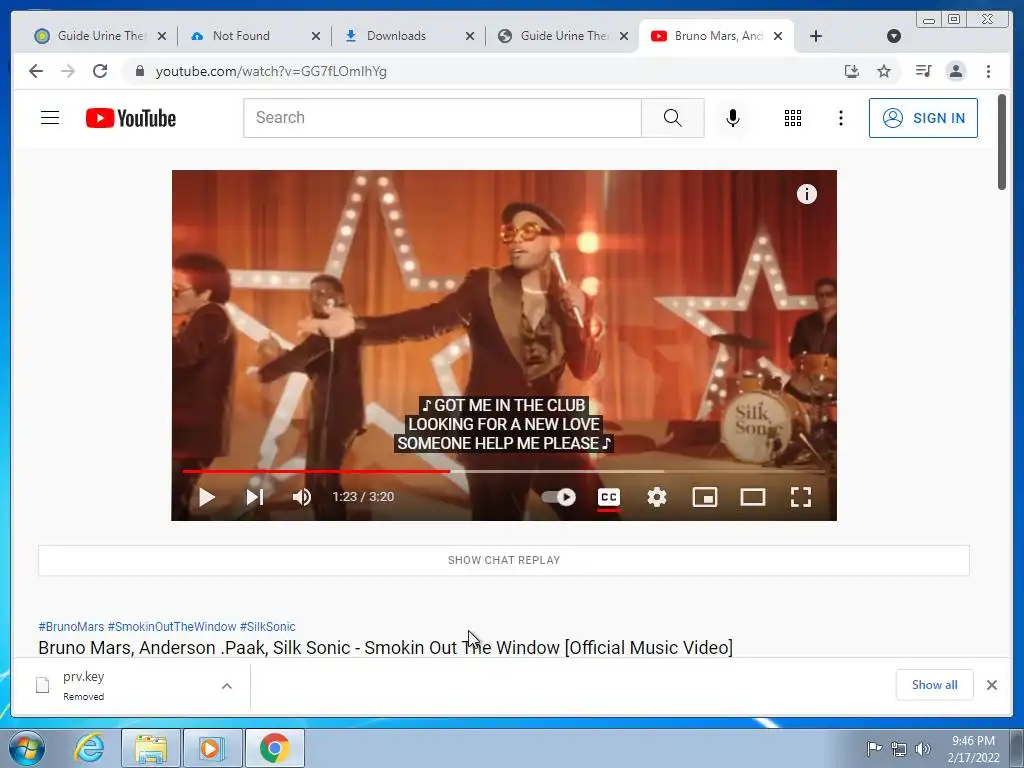Expand the prv.key download options

(x=227, y=686)
